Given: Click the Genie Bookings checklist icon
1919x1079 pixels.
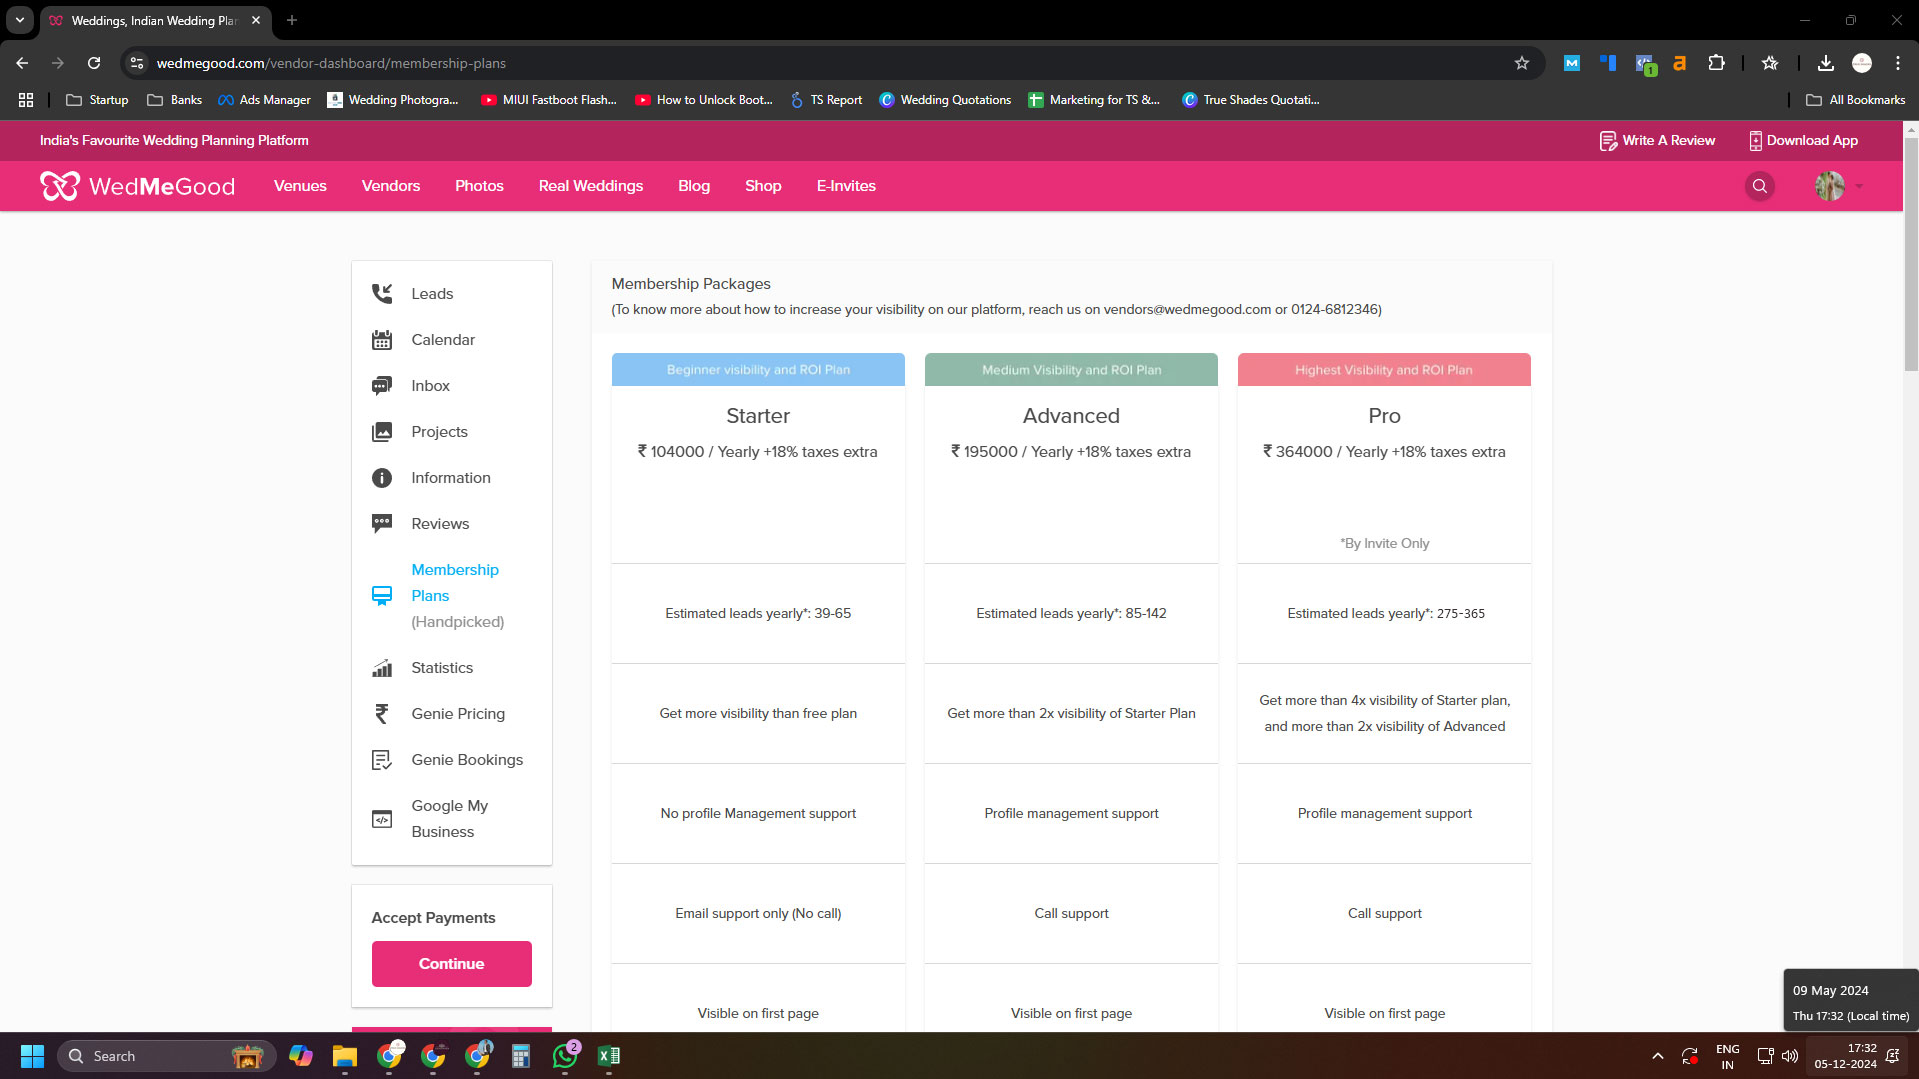Looking at the screenshot, I should click(382, 760).
